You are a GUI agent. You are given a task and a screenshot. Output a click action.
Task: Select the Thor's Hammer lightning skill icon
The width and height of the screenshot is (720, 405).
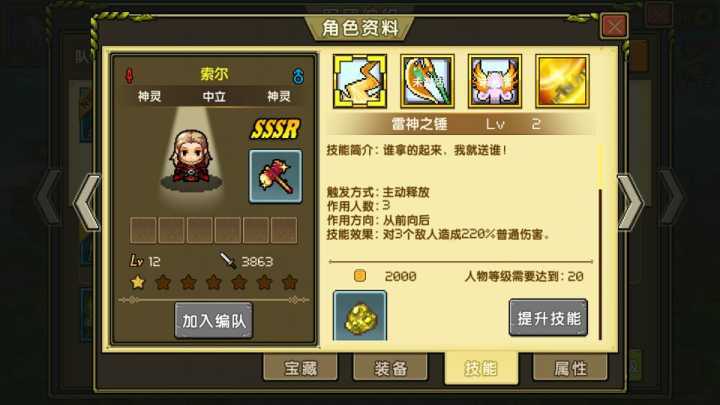point(360,81)
